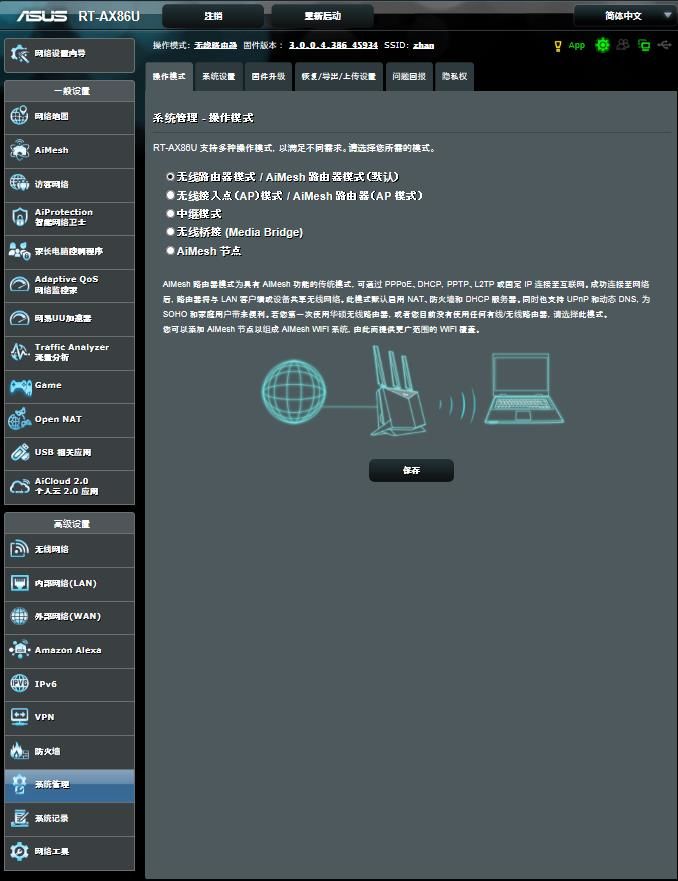Click the 注销 logout button
Viewport: 678px width, 881px height.
pyautogui.click(x=213, y=16)
